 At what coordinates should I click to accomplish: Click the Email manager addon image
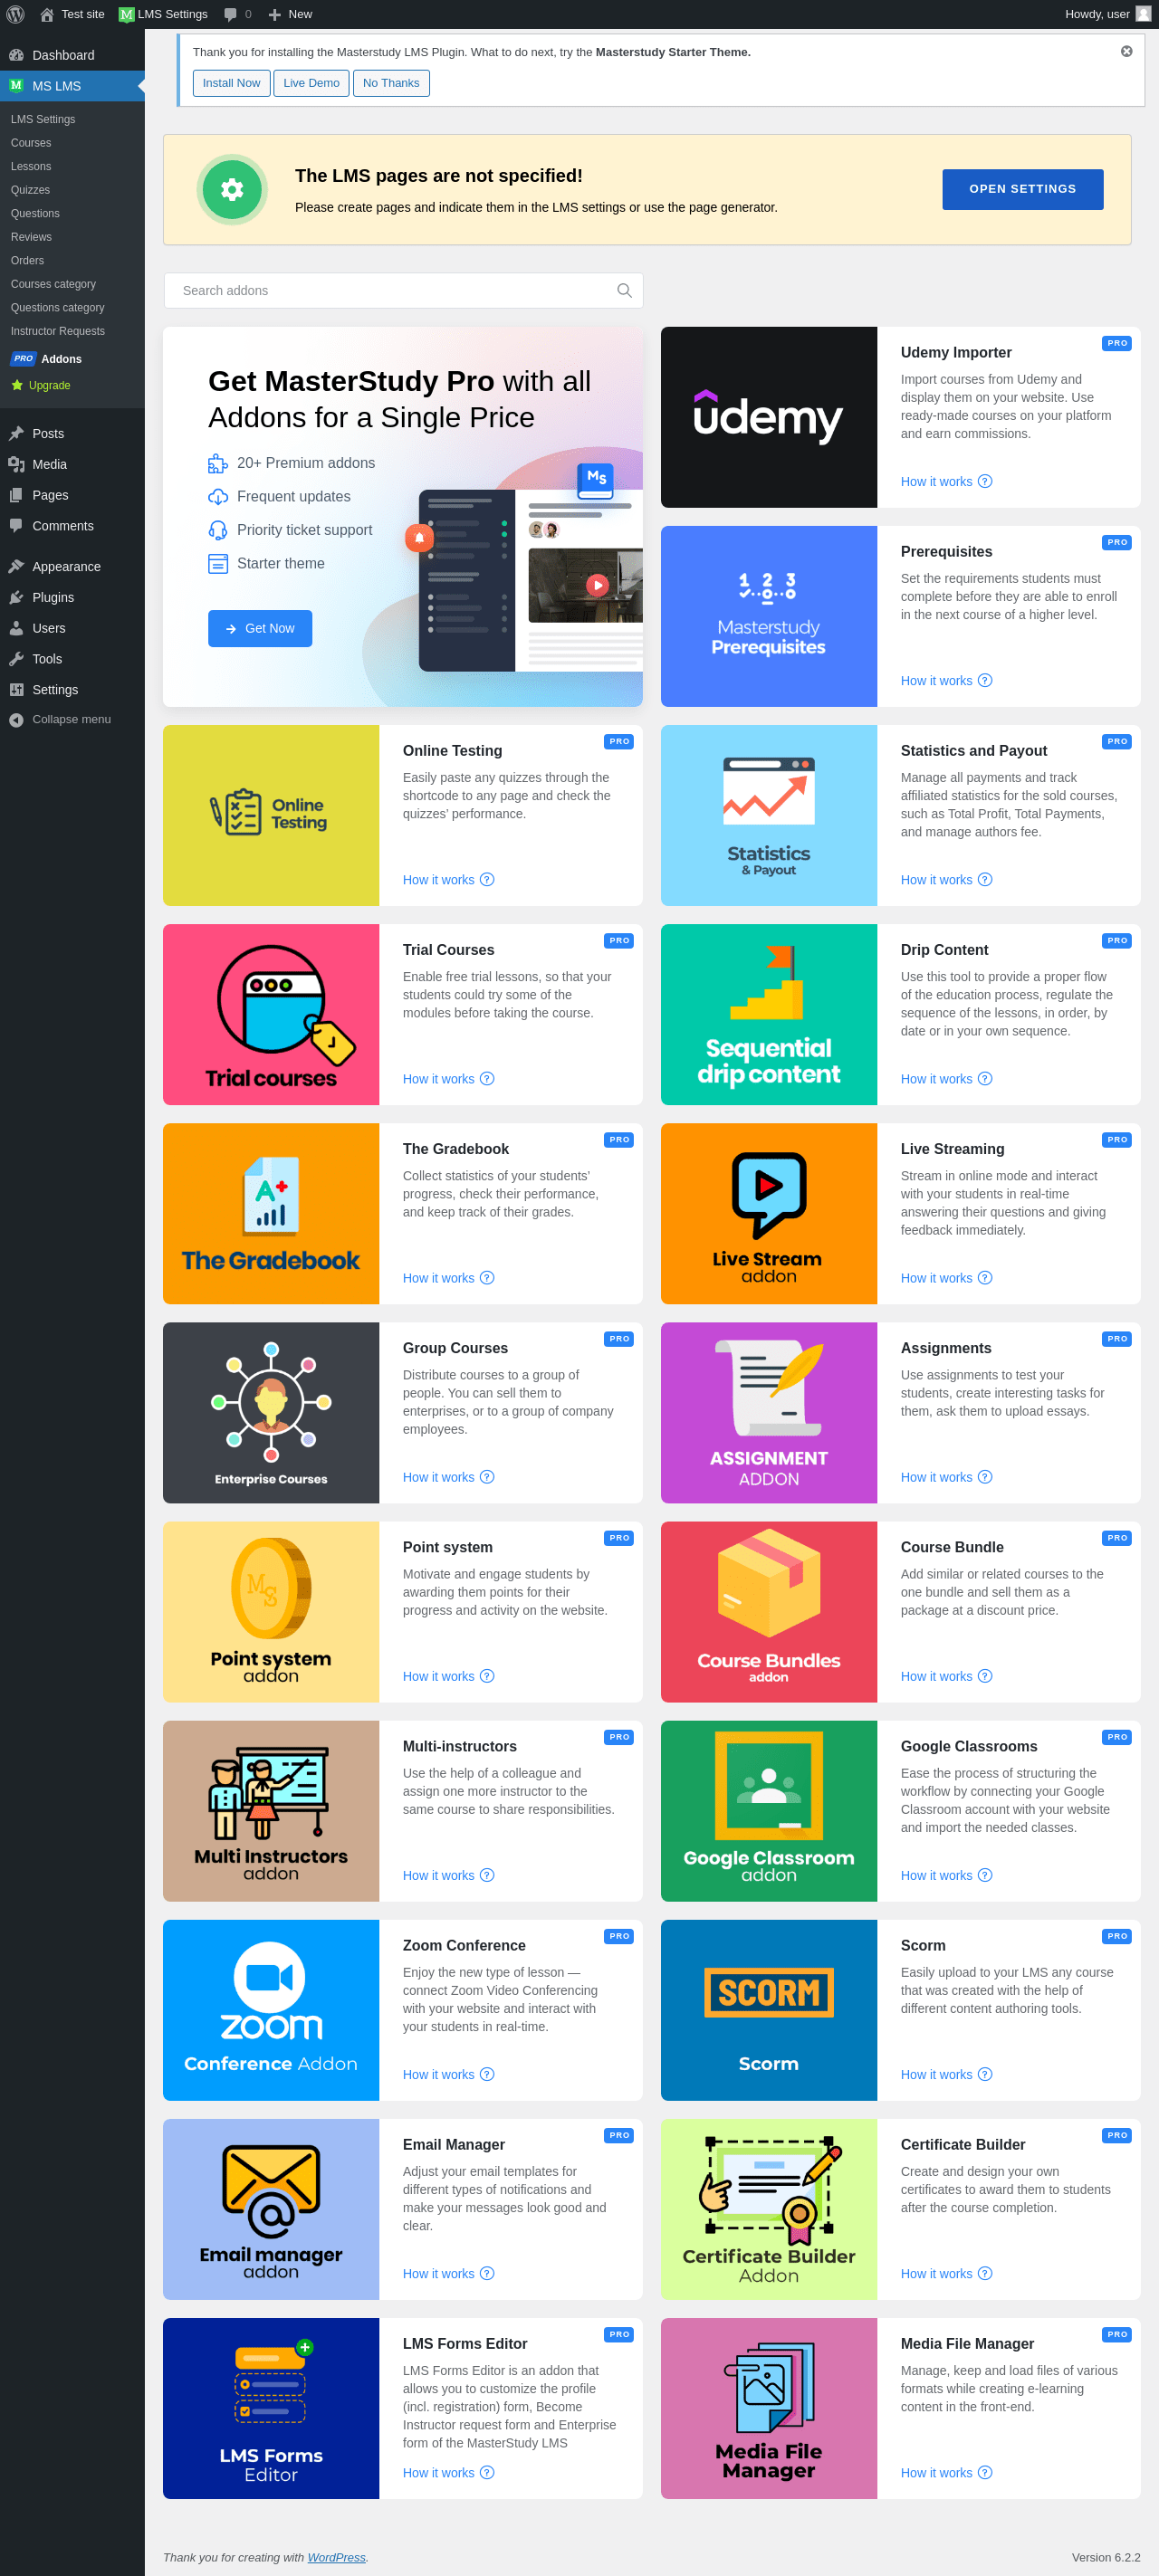point(271,2208)
